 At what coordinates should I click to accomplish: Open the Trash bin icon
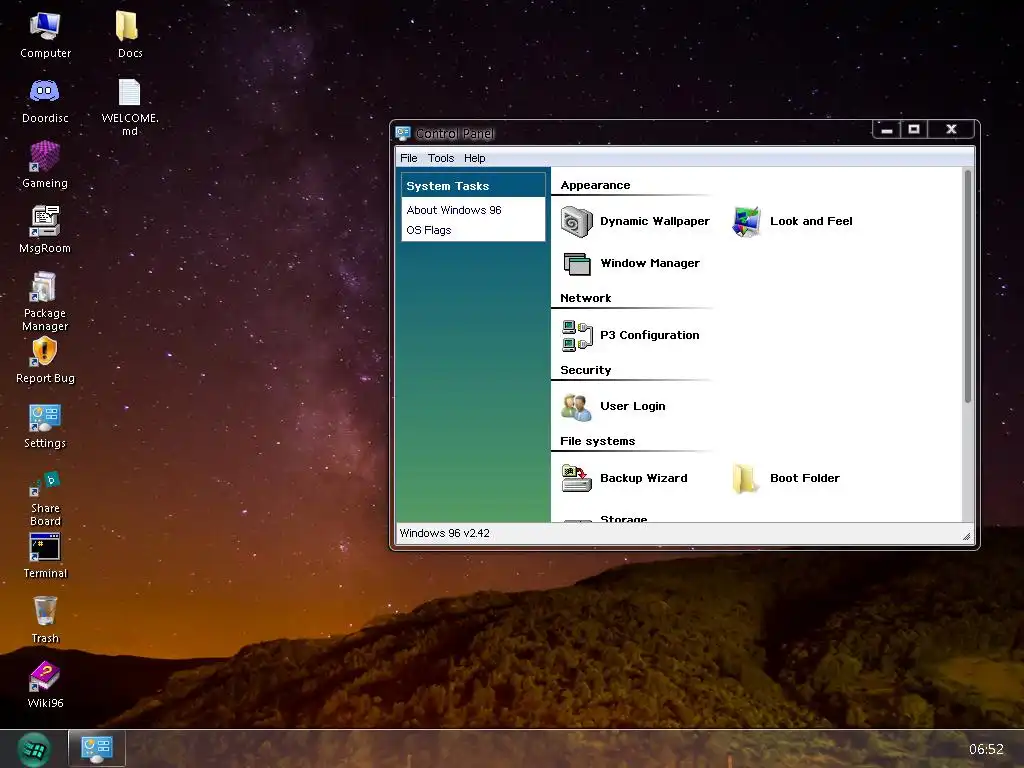click(45, 620)
